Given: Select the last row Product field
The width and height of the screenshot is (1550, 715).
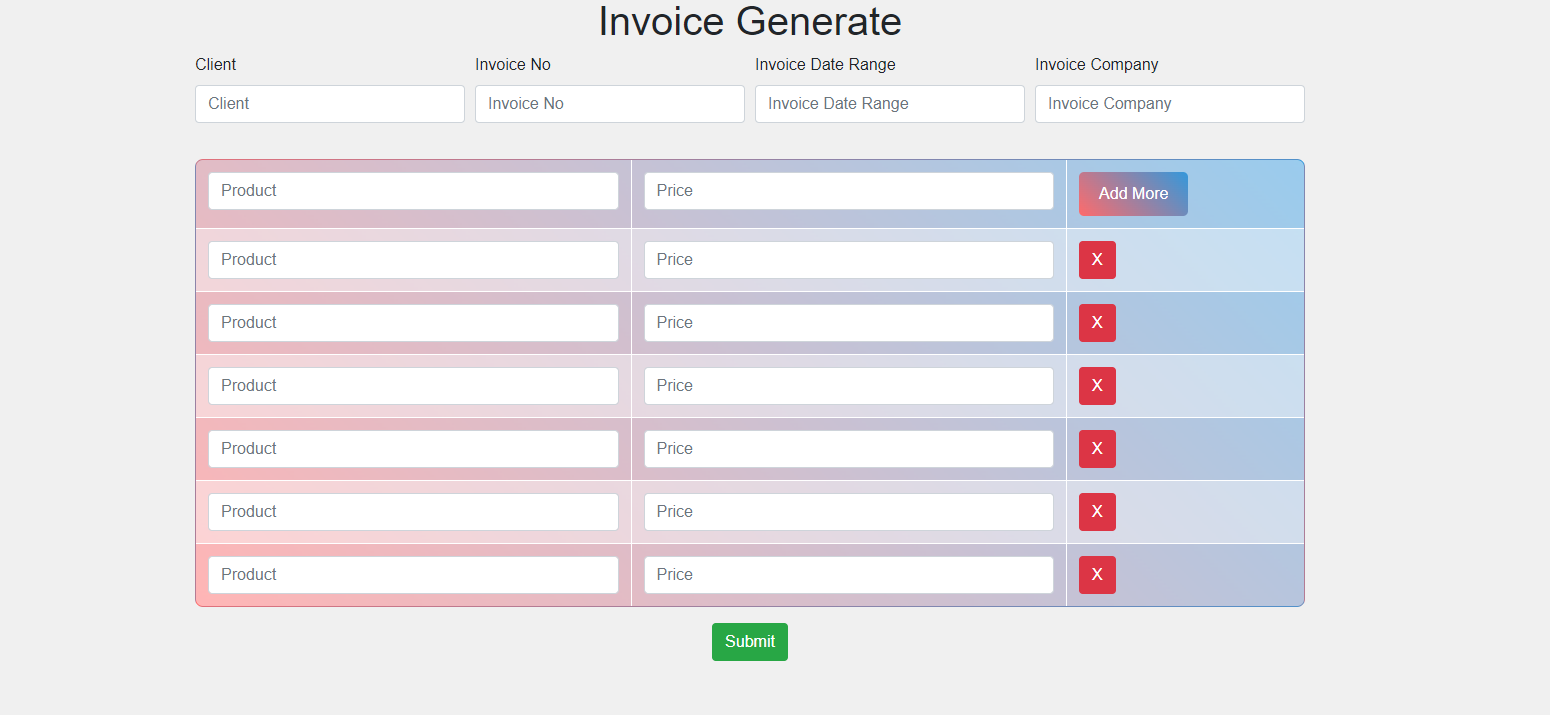Looking at the screenshot, I should [413, 575].
